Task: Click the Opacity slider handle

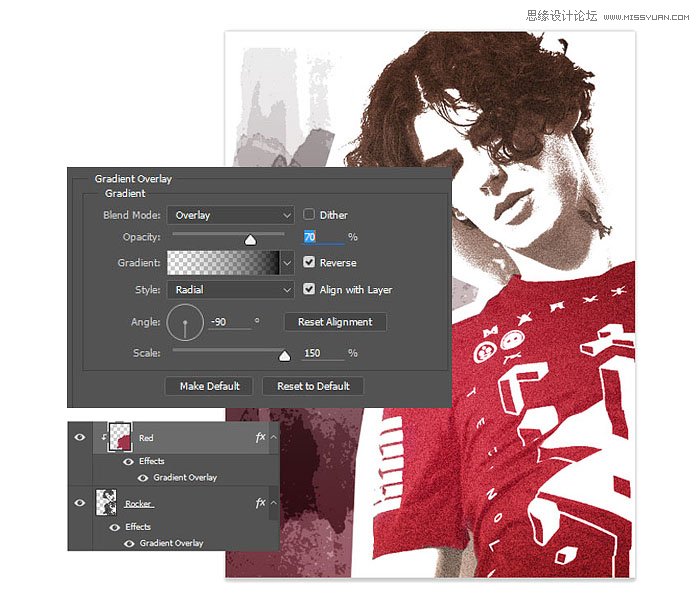Action: pos(250,240)
